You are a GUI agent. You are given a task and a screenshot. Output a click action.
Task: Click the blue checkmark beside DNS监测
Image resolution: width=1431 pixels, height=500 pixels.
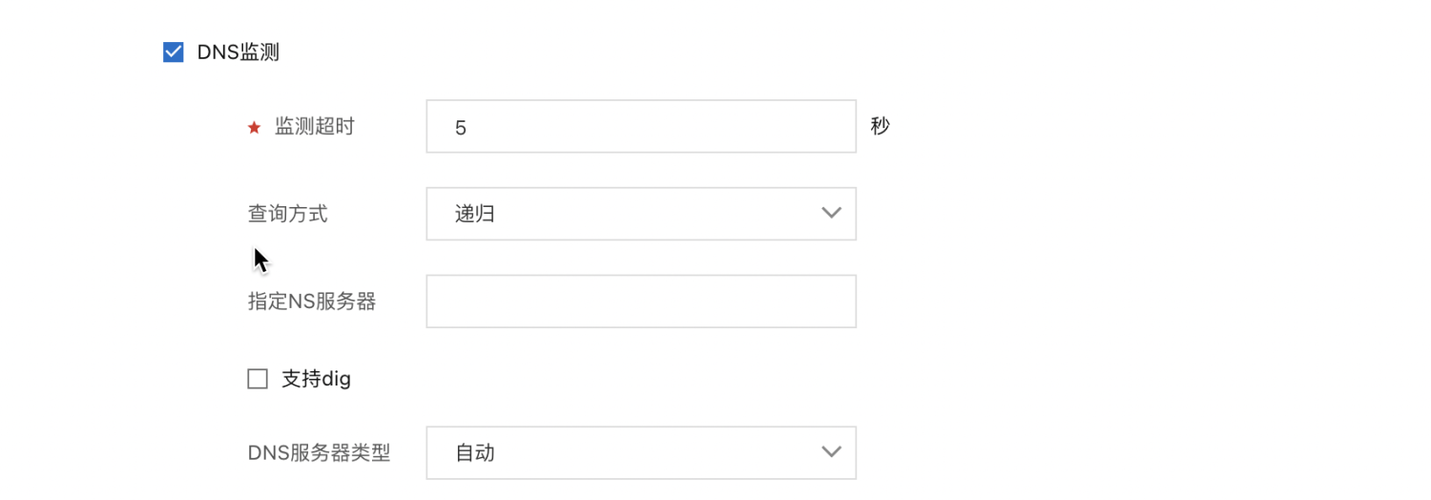(173, 52)
